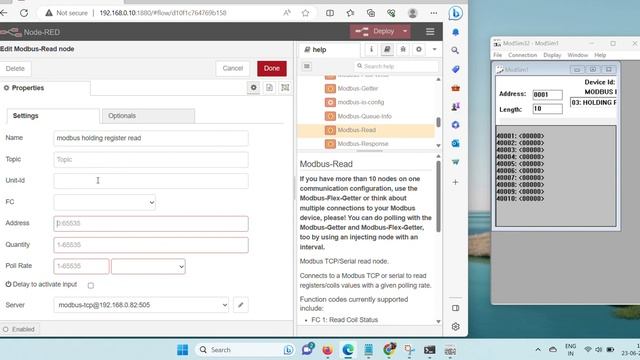Open Edge sidebar settings gear
The height and width of the screenshot is (360, 640).
[x=456, y=327]
